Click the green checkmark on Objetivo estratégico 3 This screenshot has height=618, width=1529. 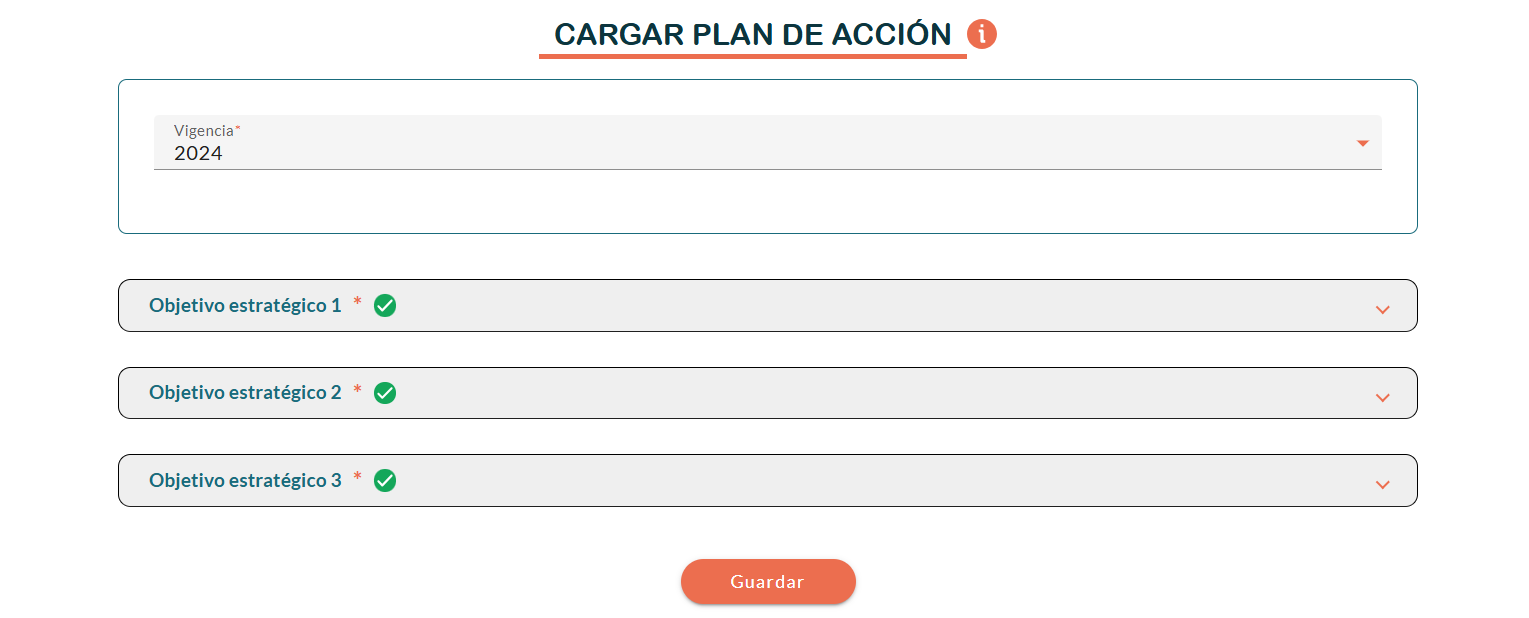[385, 481]
